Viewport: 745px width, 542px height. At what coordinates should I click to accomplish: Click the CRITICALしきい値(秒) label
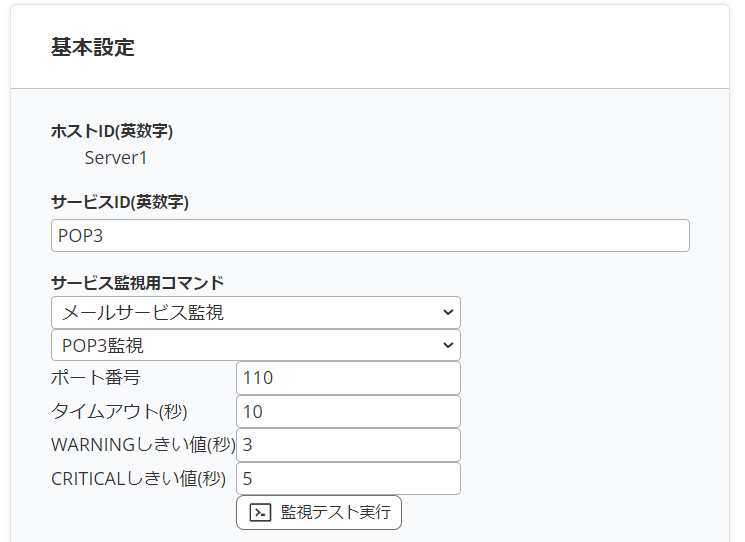tap(139, 478)
